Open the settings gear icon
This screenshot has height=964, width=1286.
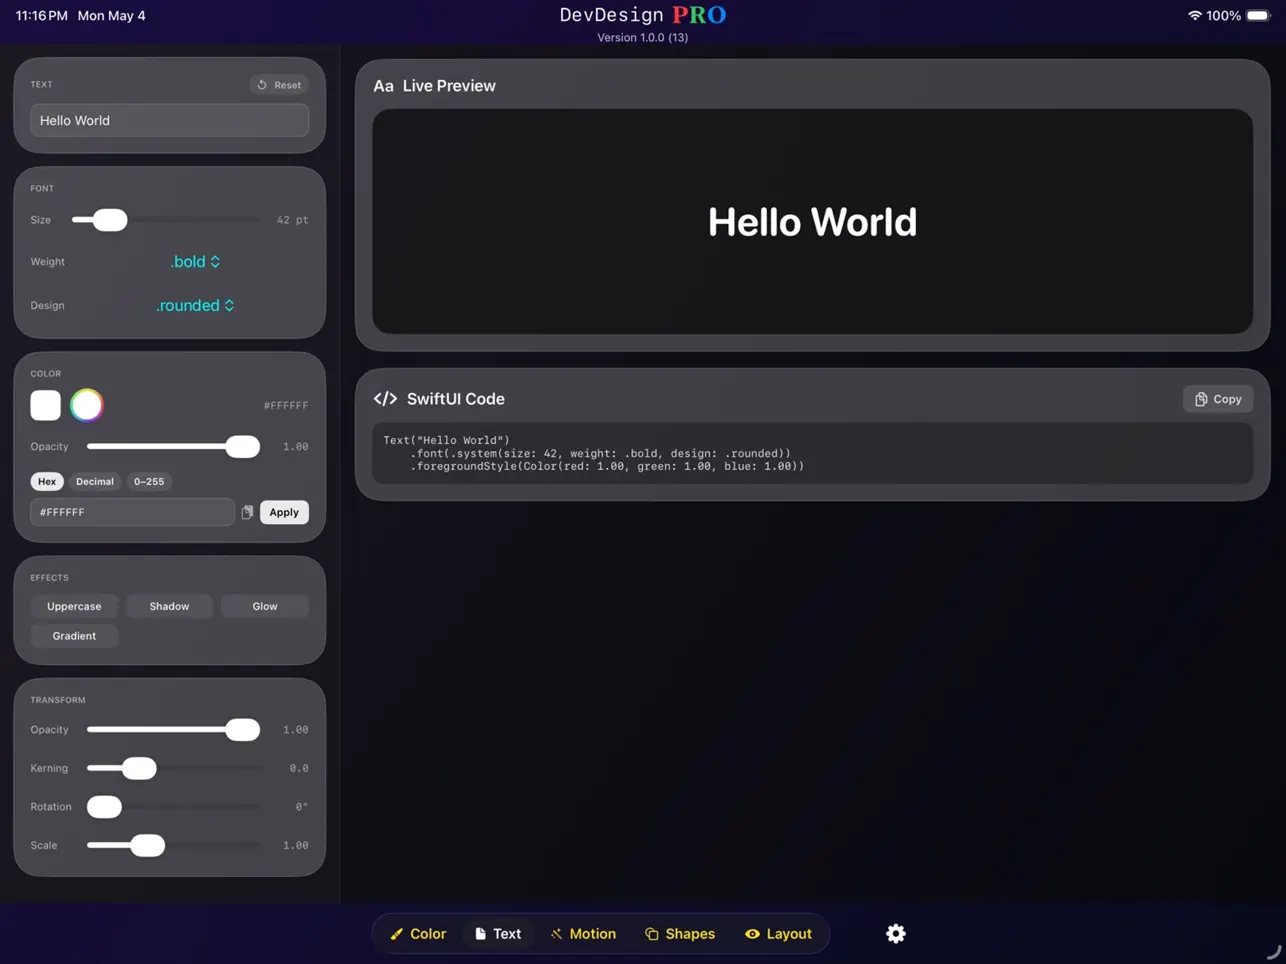(896, 933)
